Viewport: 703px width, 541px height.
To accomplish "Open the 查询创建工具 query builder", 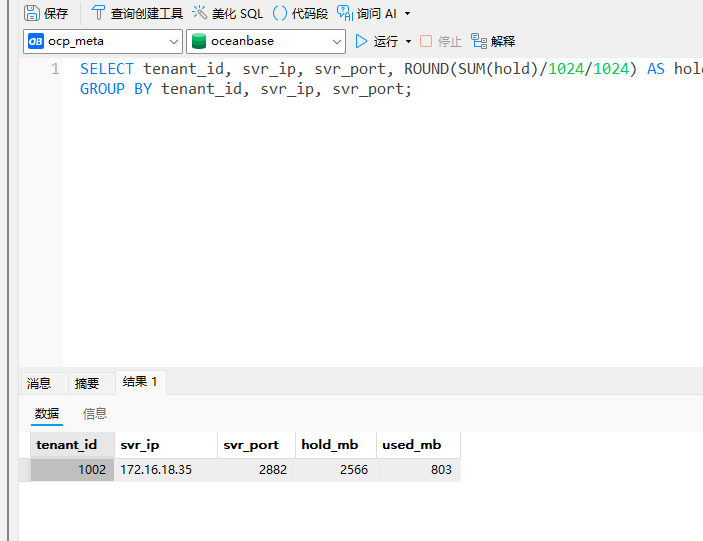I will point(98,13).
